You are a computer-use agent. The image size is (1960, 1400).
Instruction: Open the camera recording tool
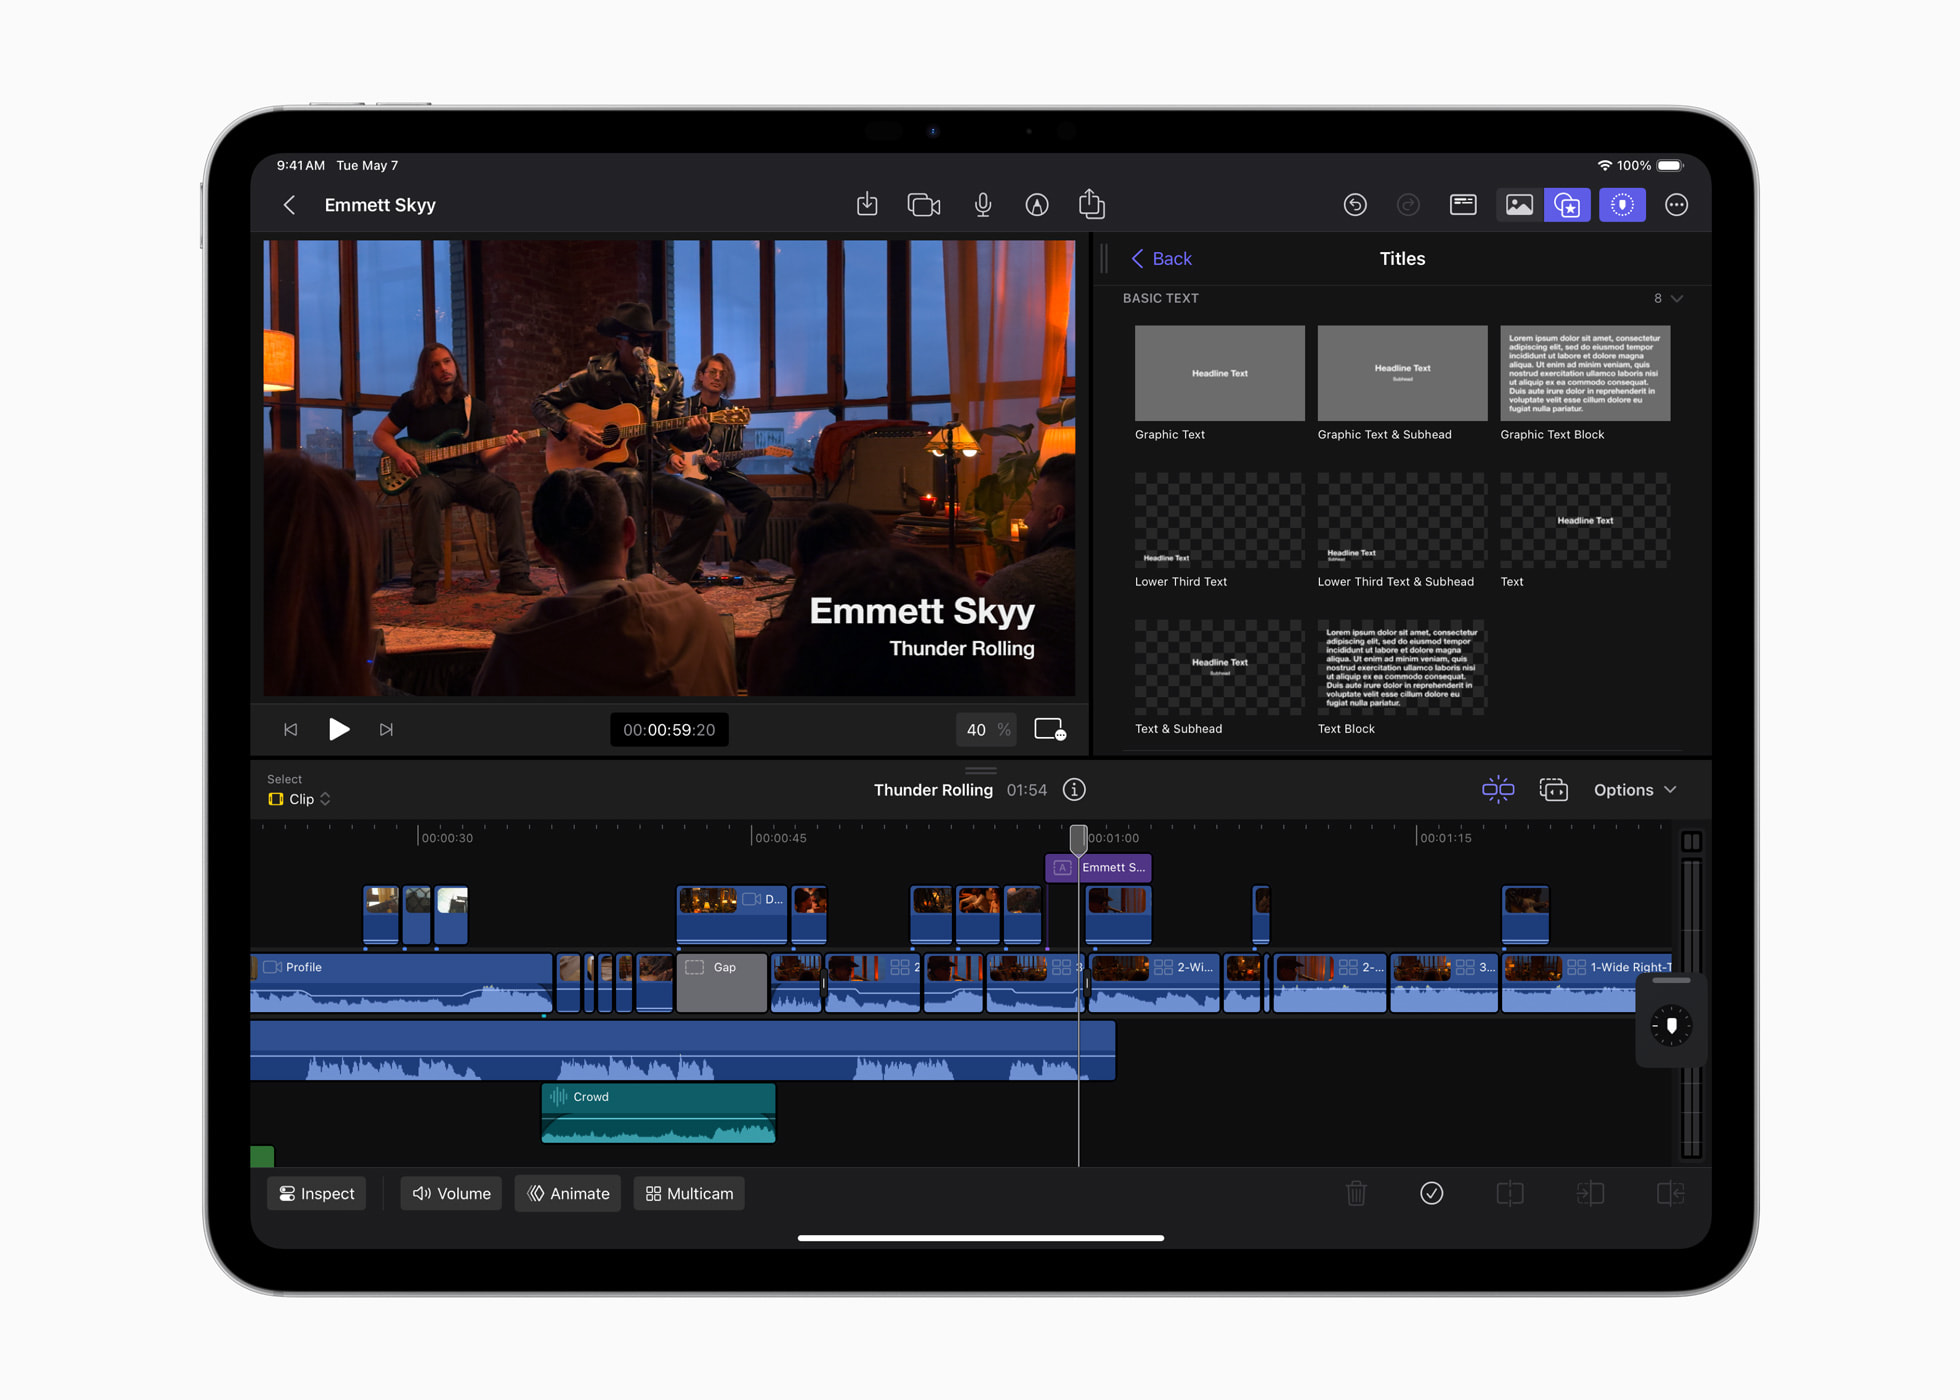pyautogui.click(x=923, y=204)
